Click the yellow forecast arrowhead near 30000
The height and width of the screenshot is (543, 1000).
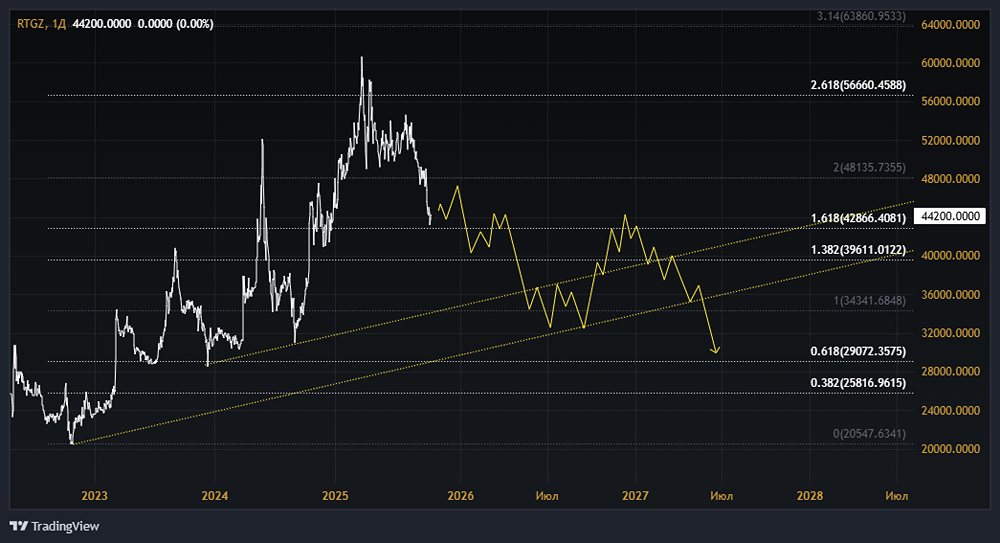pos(716,349)
